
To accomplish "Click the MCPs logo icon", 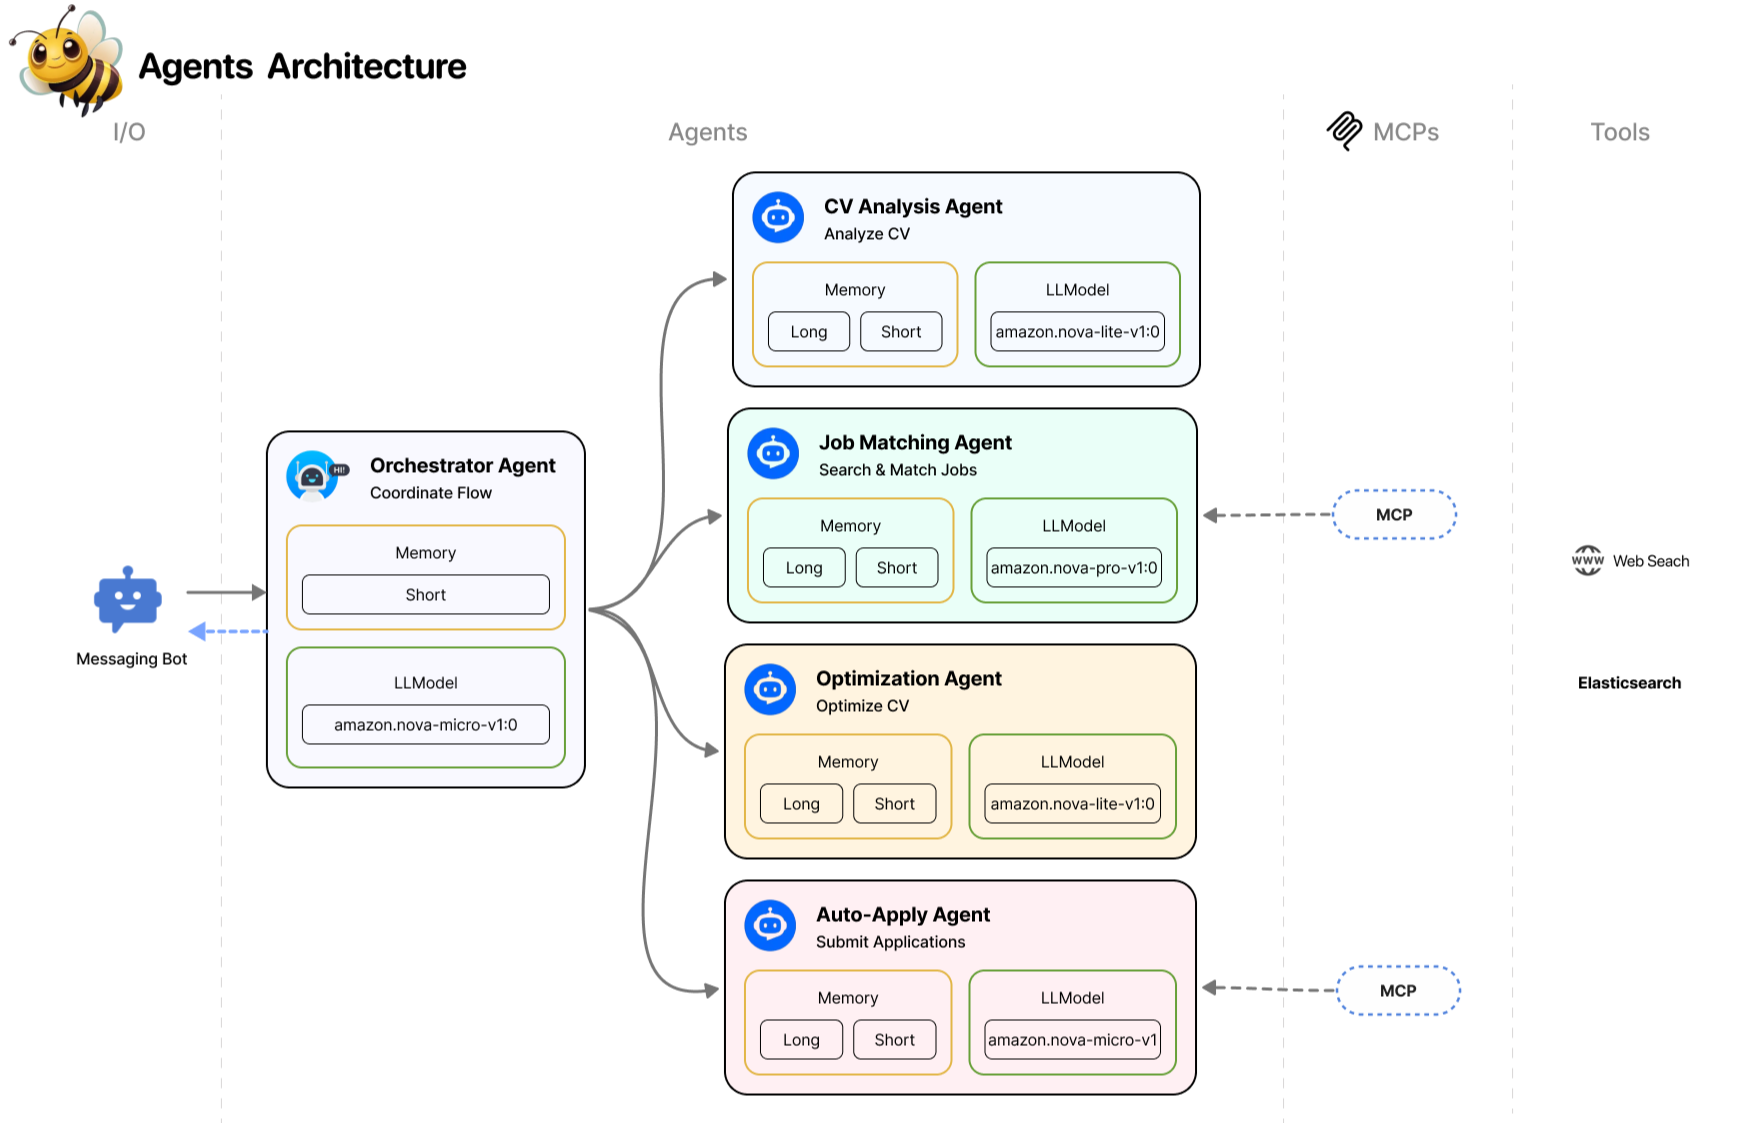I will click(x=1344, y=131).
